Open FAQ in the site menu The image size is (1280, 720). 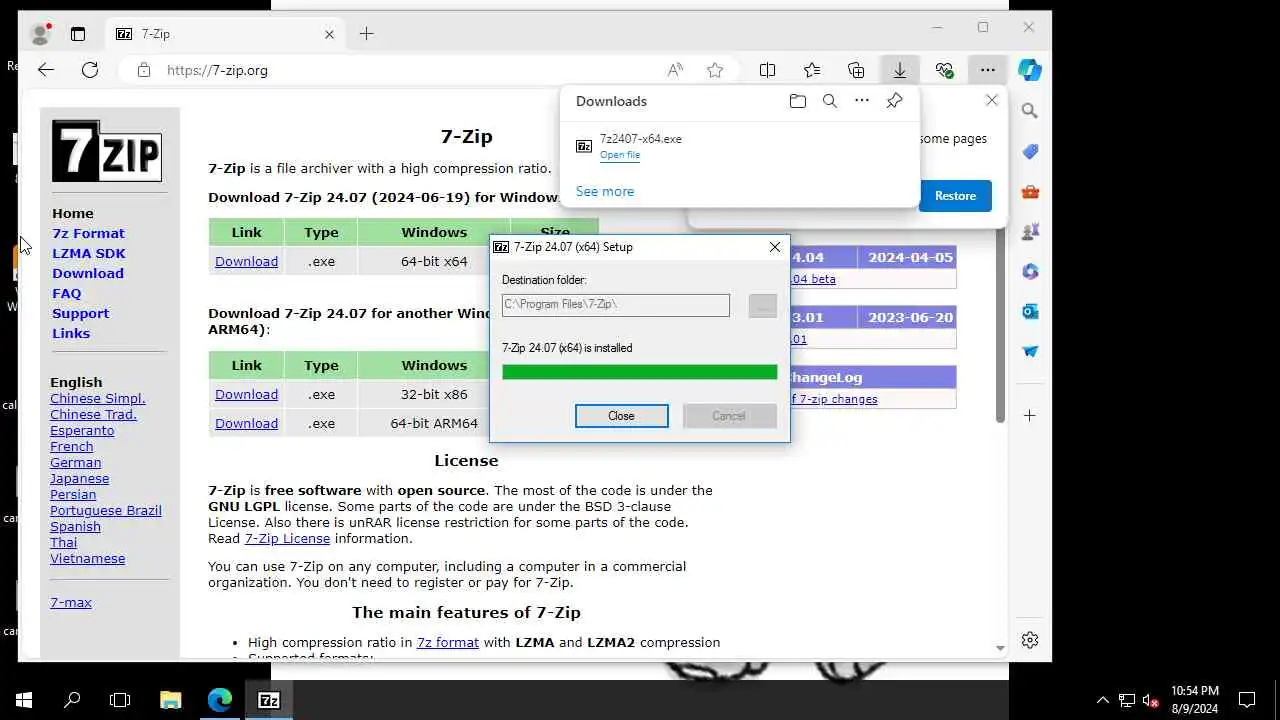[x=67, y=293]
